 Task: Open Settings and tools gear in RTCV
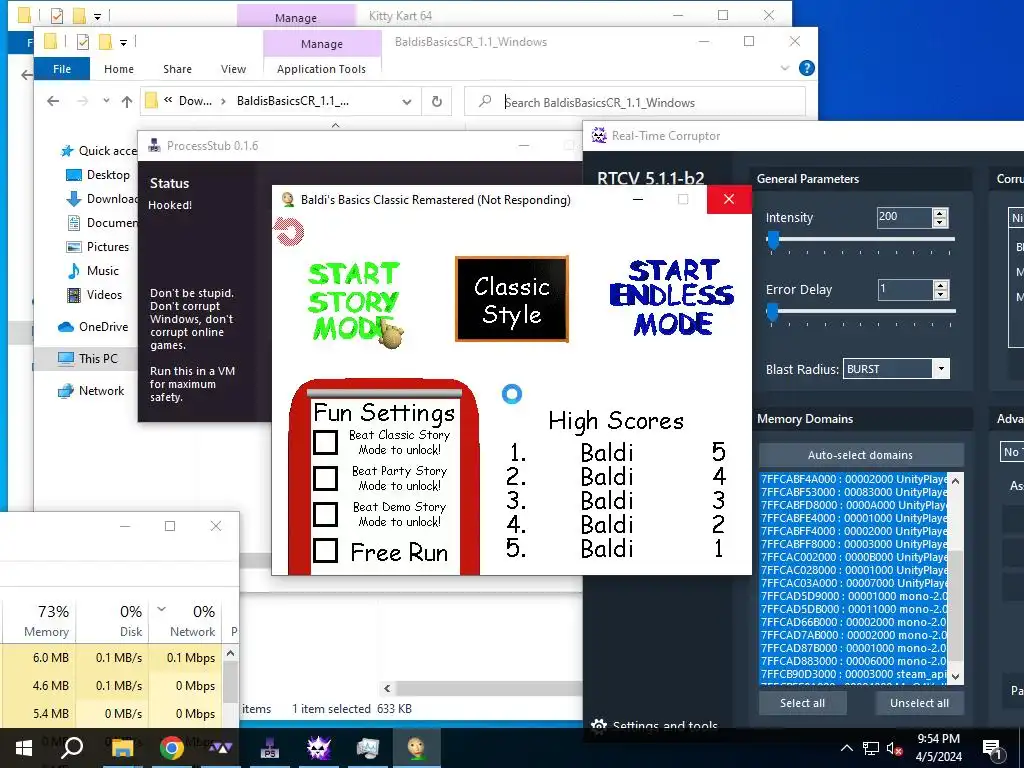[x=598, y=725]
